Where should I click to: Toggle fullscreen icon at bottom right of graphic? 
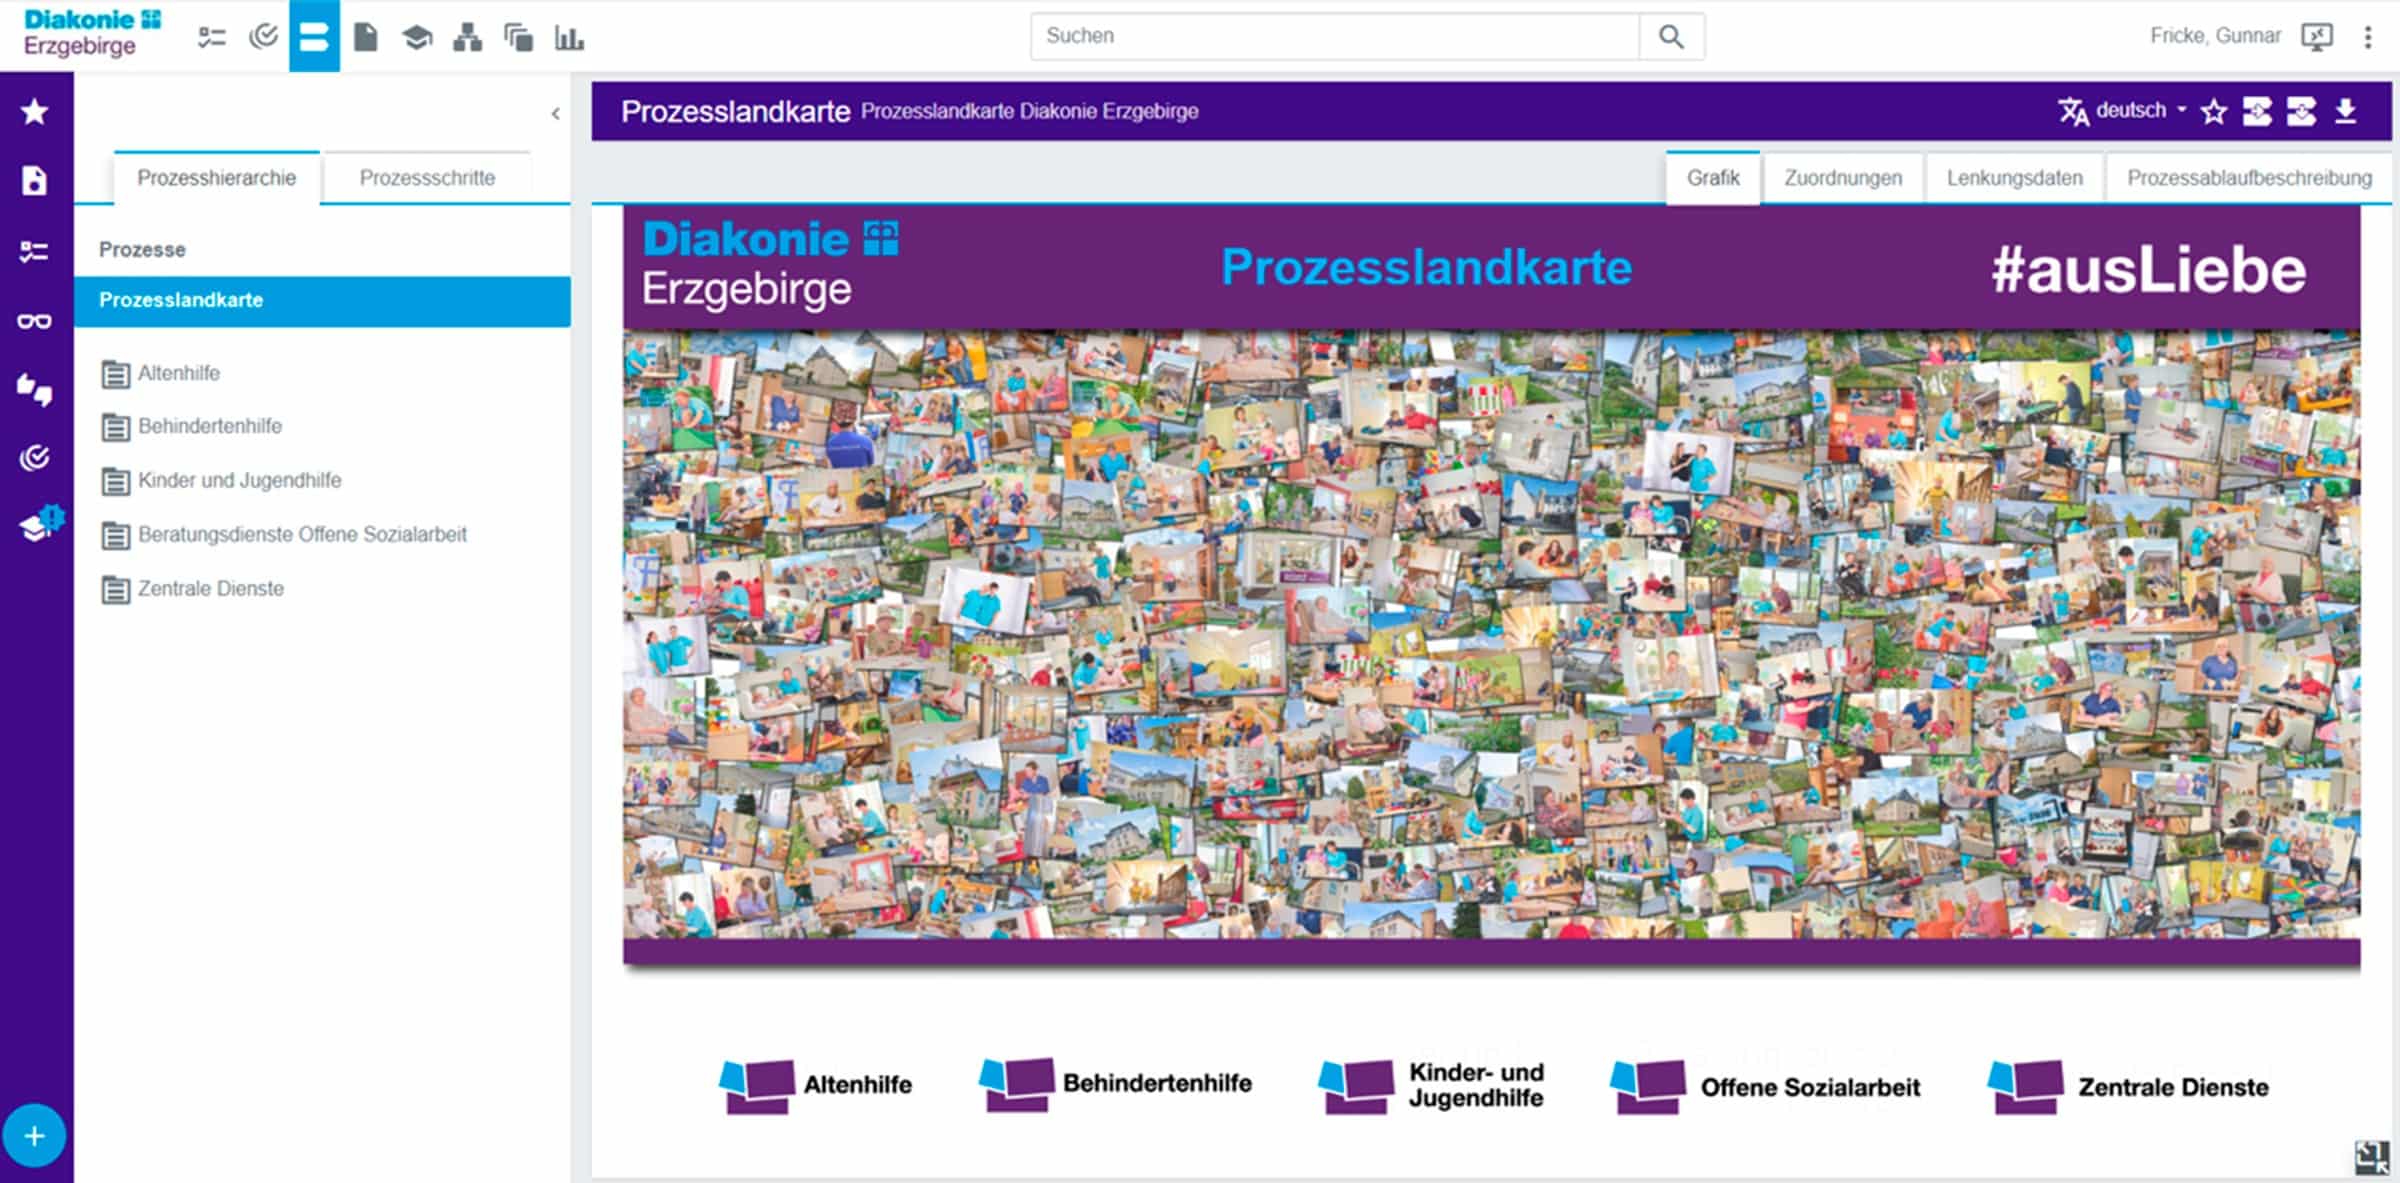tap(2371, 1157)
